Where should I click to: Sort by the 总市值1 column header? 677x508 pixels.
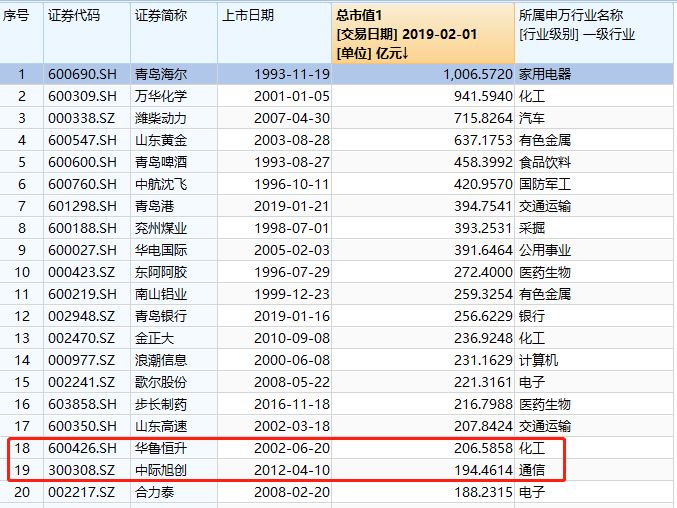(x=423, y=34)
